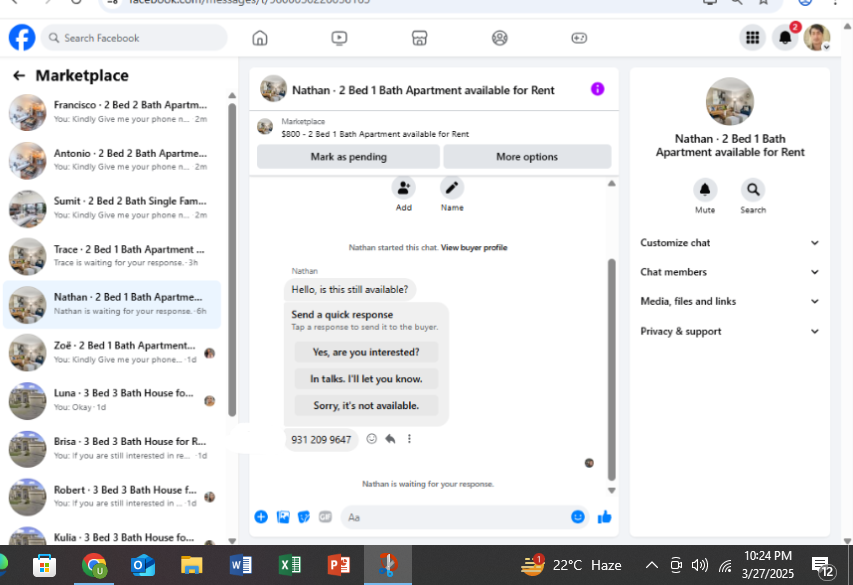Open Antonio 2 Bed 2 Bath conversation
Image resolution: width=853 pixels, height=585 pixels.
[112, 161]
